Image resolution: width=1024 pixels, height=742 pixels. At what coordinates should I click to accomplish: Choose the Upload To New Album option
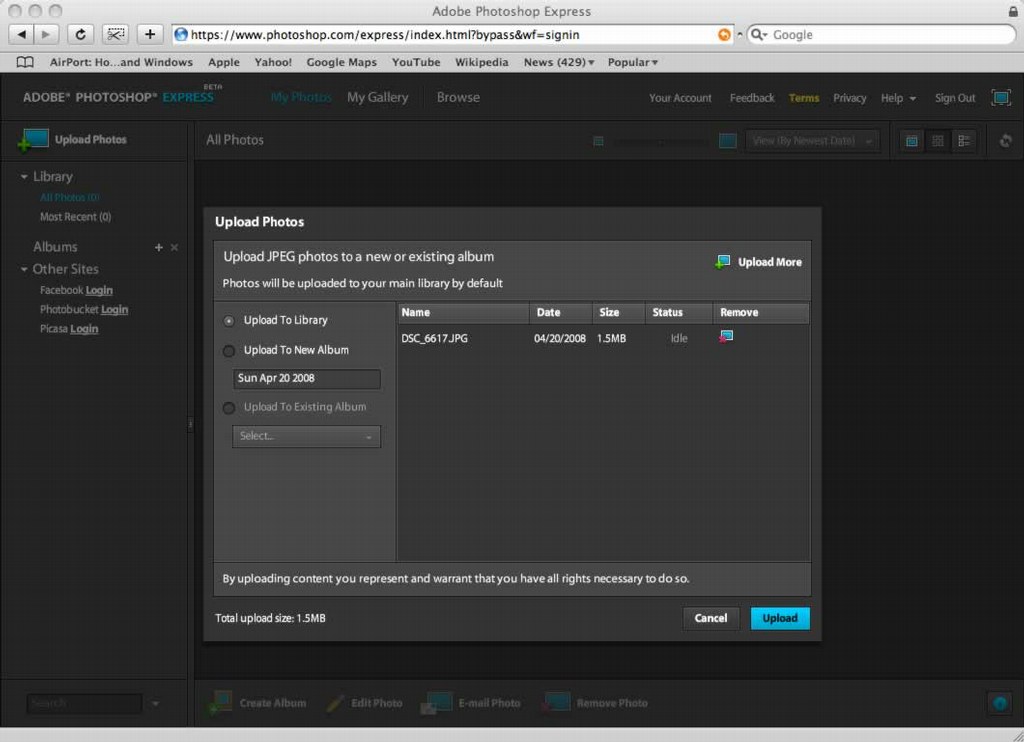point(229,351)
